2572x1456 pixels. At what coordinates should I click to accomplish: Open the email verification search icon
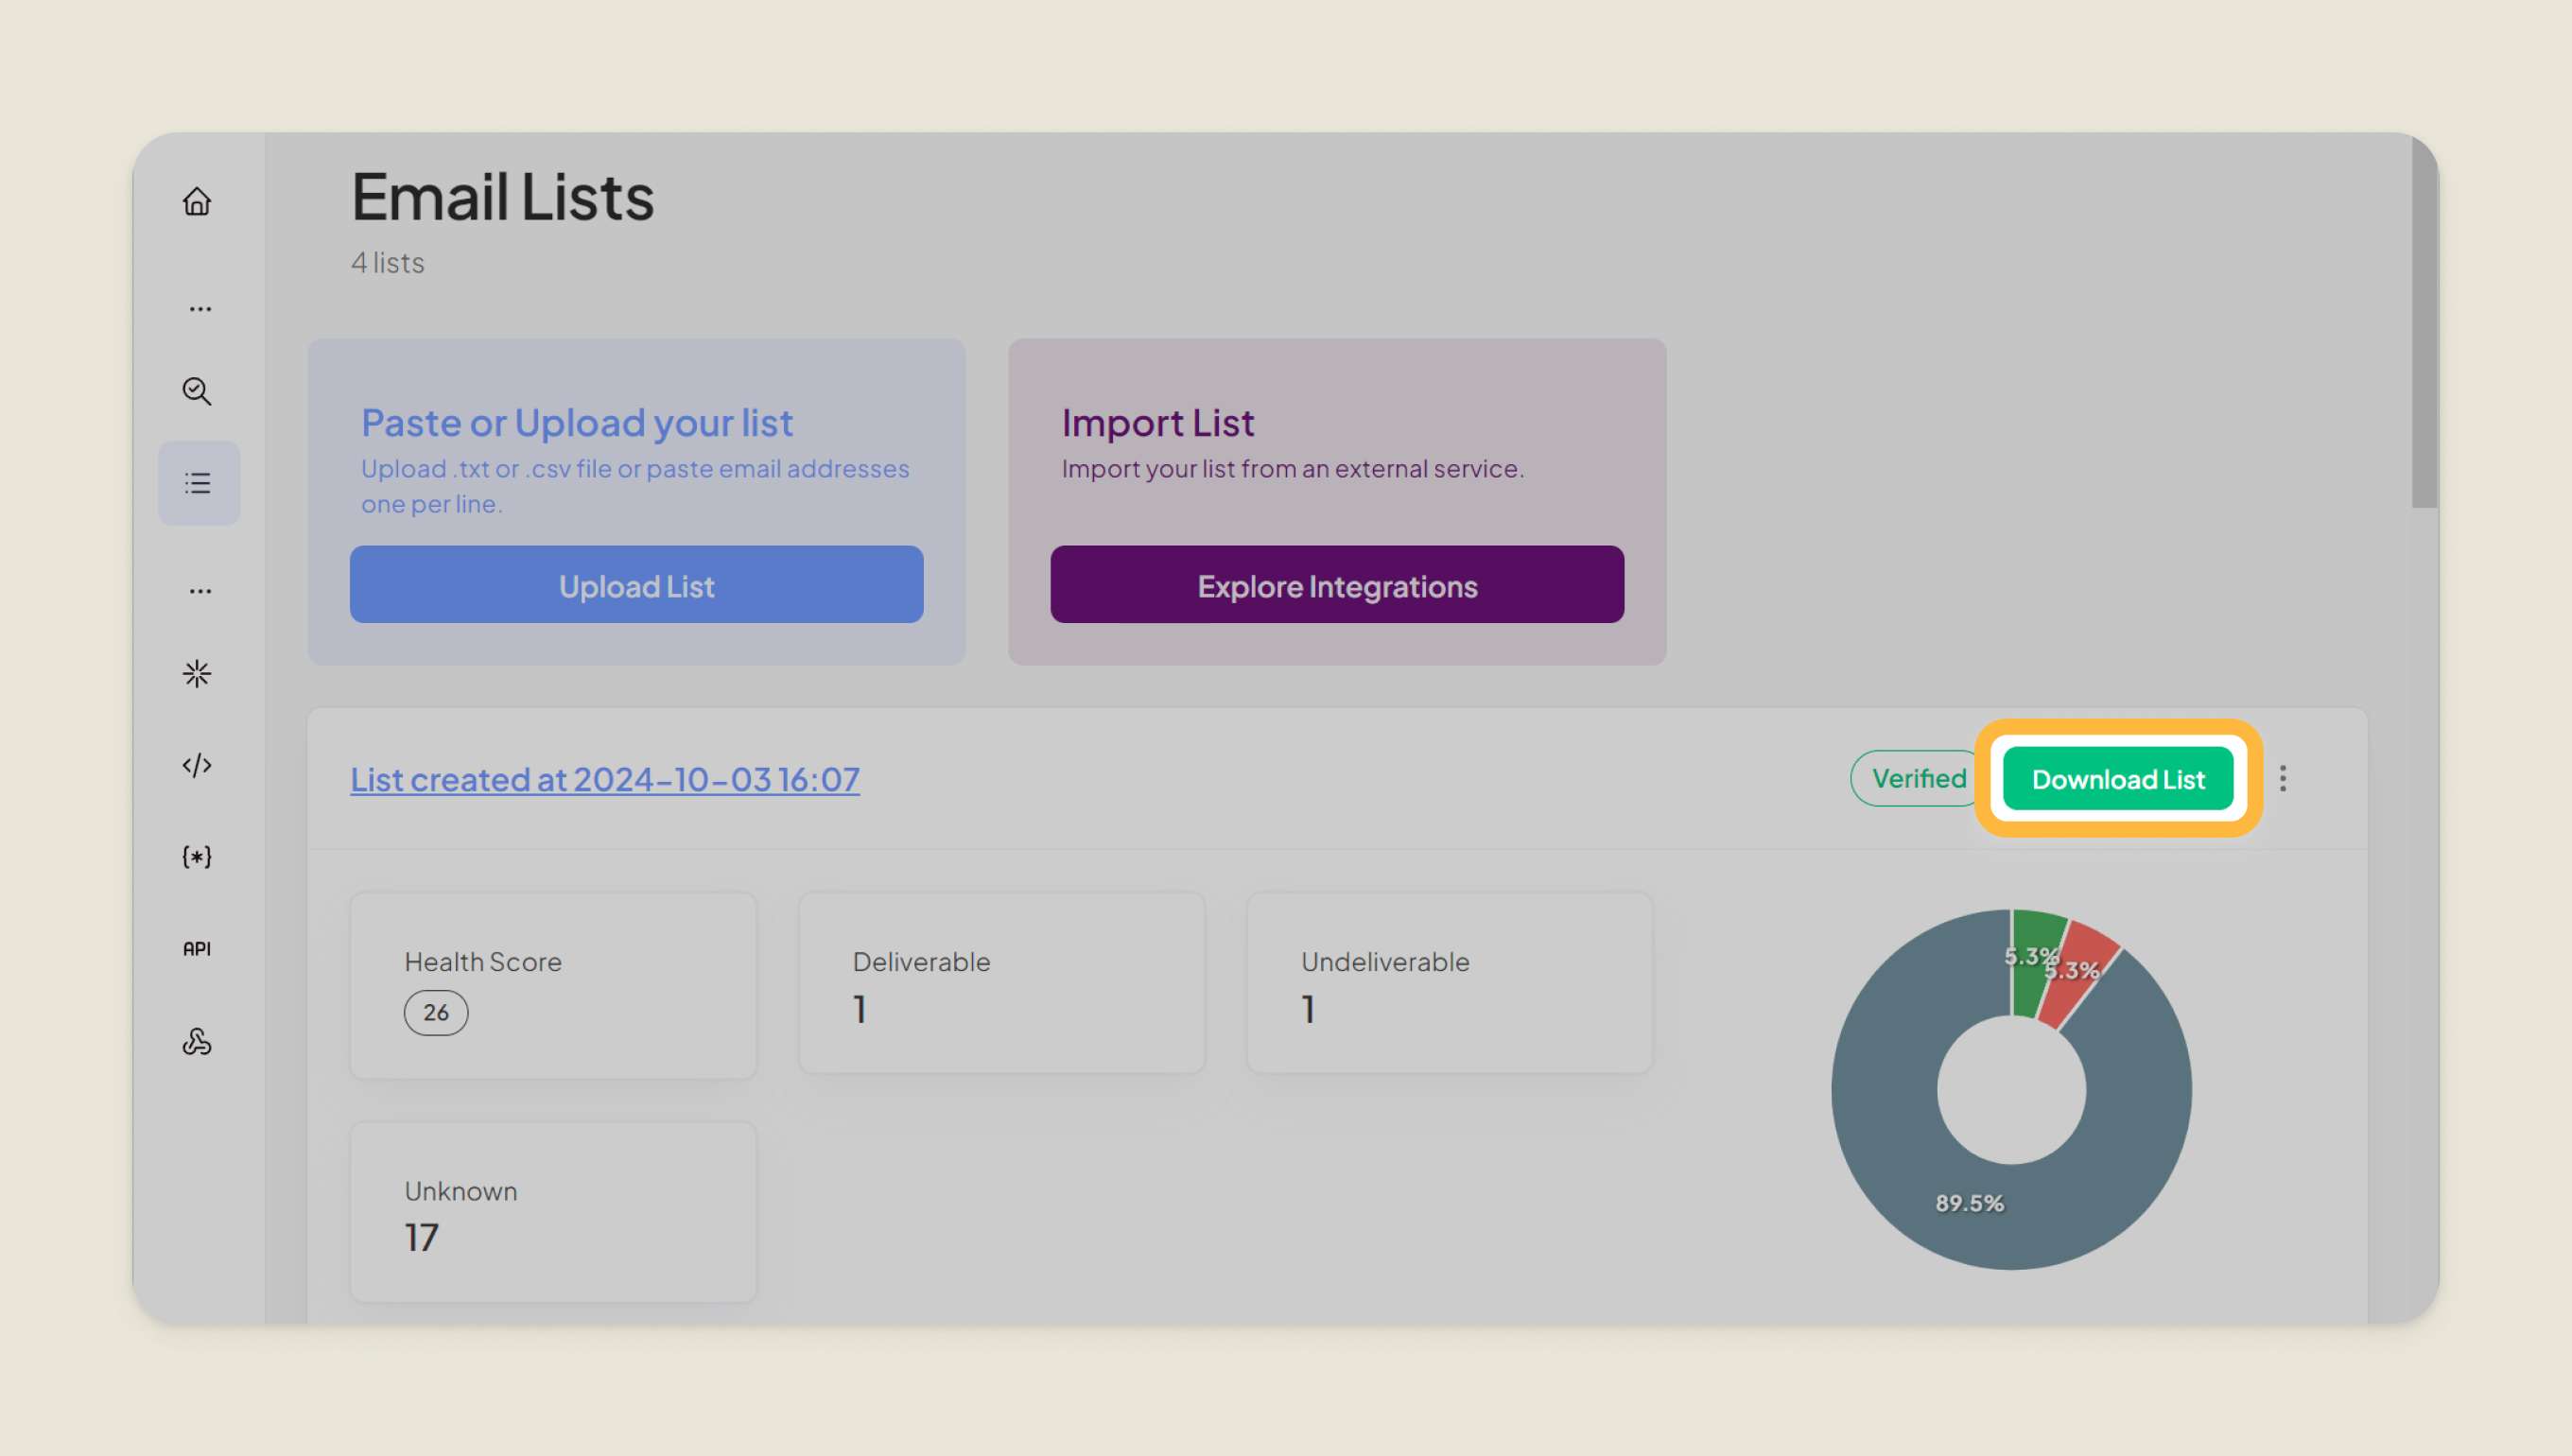[197, 391]
